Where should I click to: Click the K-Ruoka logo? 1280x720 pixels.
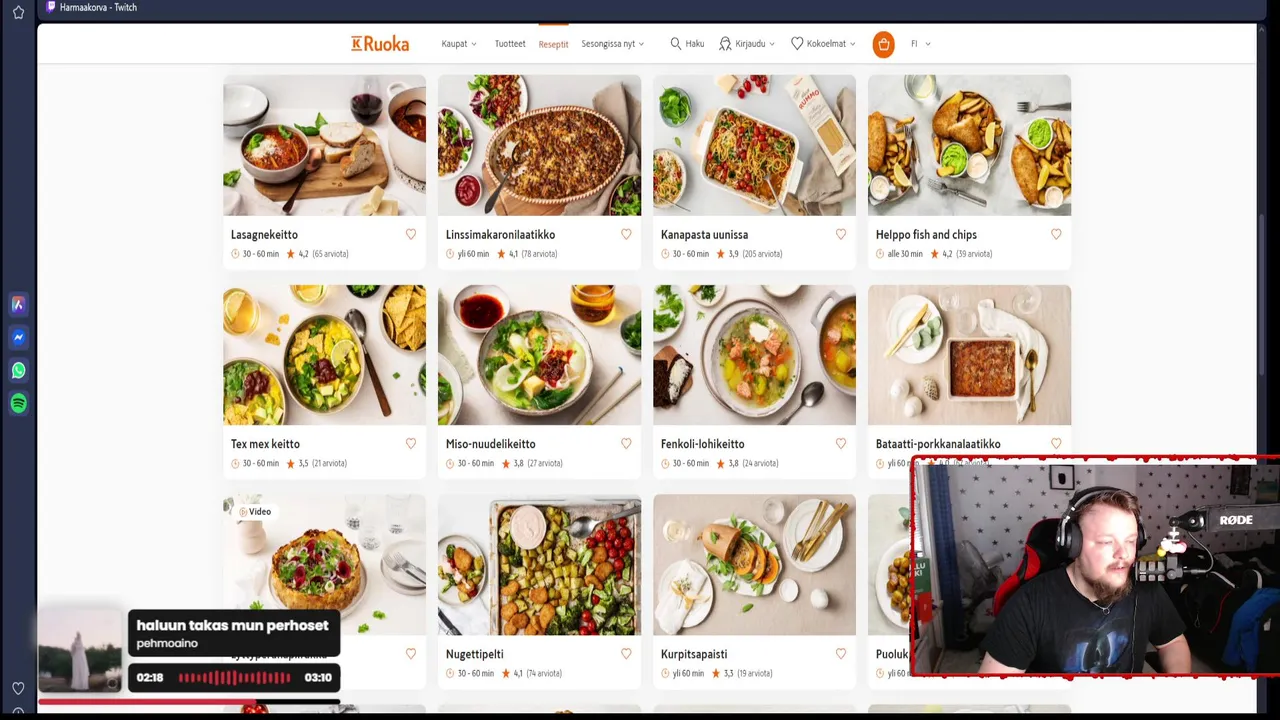(380, 44)
